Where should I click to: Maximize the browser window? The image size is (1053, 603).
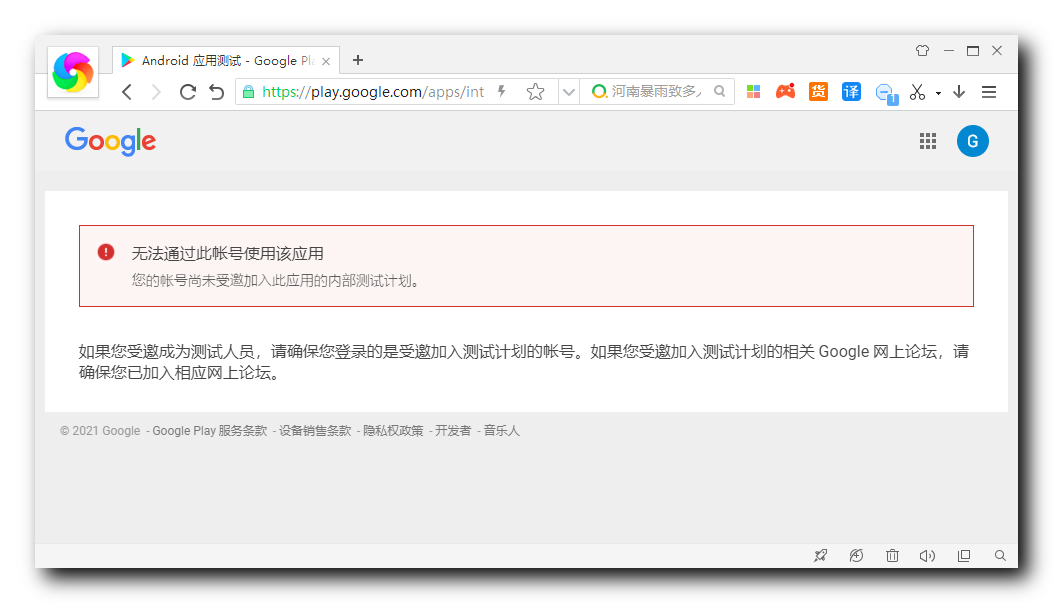click(972, 50)
